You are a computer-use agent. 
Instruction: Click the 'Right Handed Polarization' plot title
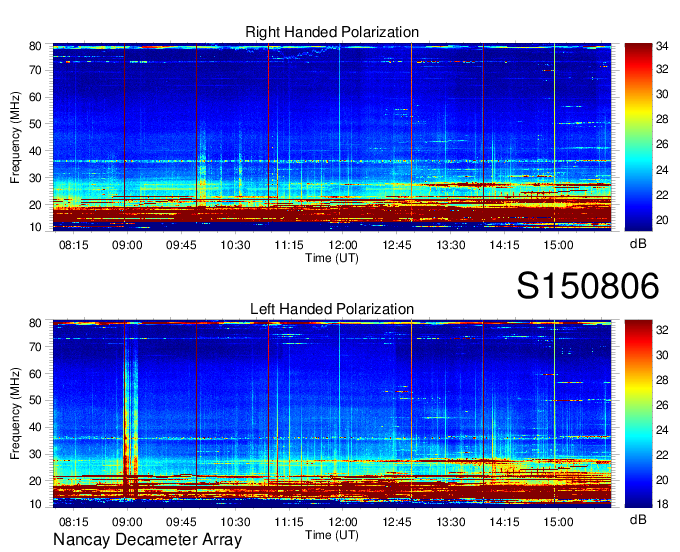click(332, 32)
